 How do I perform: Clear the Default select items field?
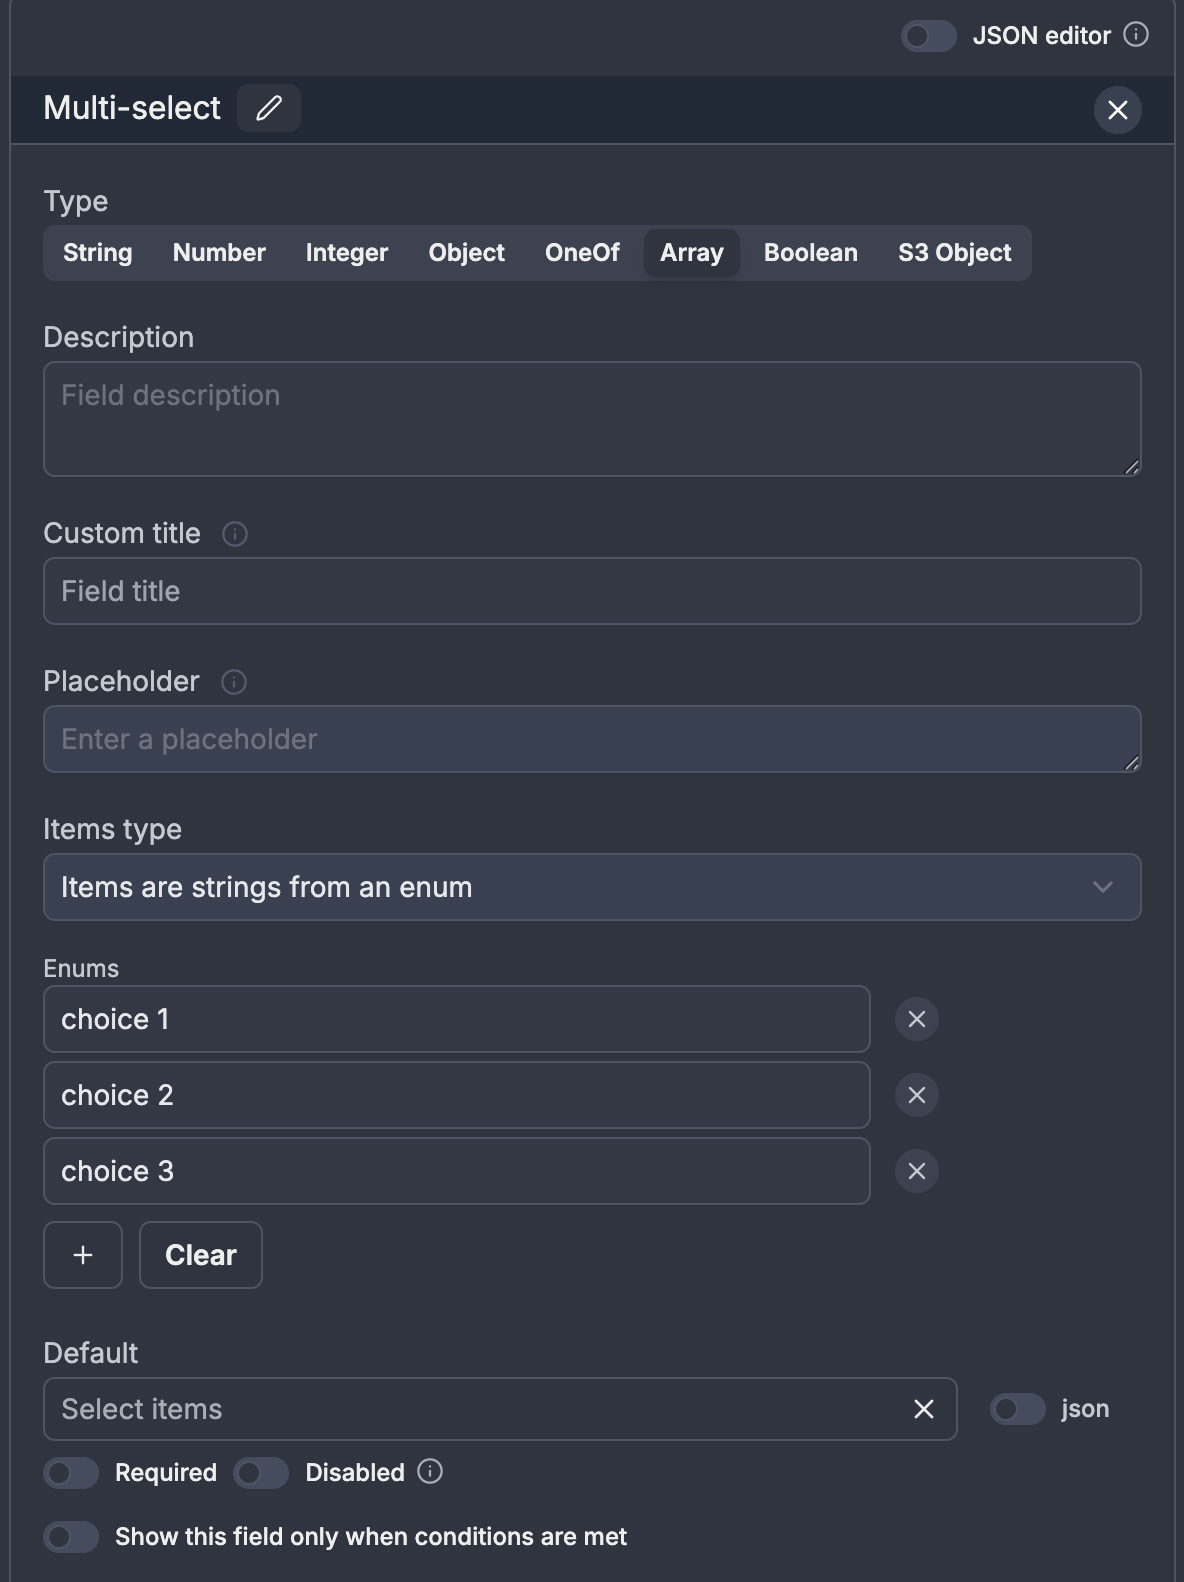(923, 1409)
